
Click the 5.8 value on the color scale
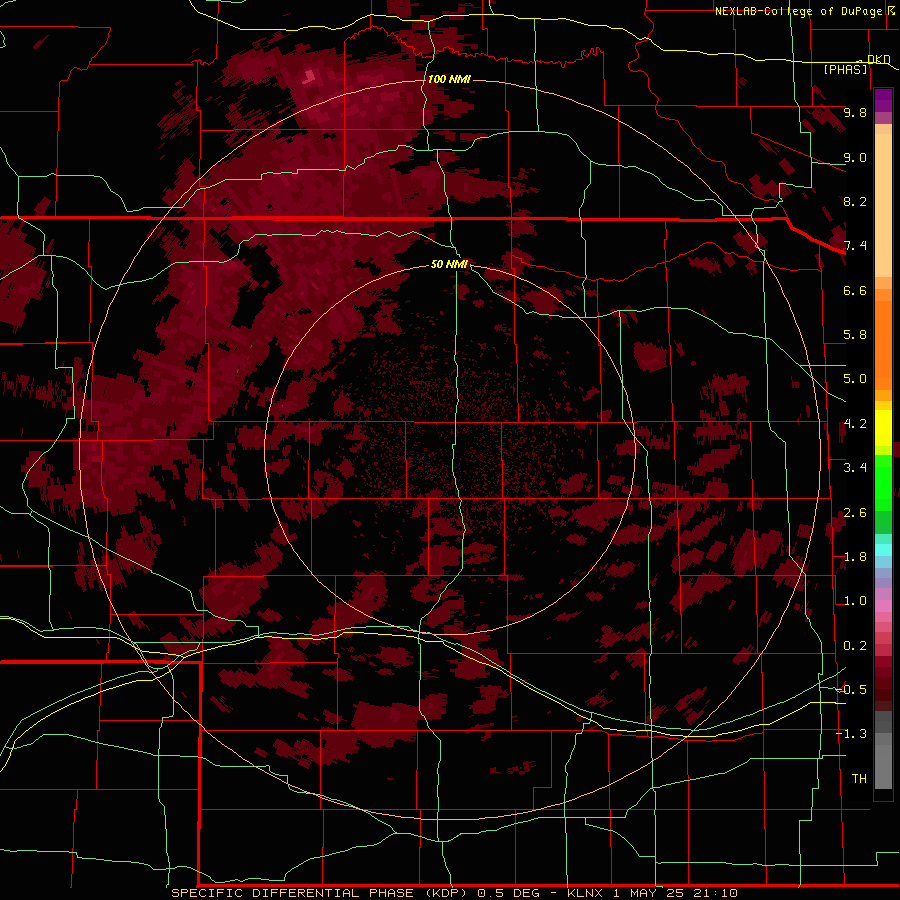click(x=855, y=335)
